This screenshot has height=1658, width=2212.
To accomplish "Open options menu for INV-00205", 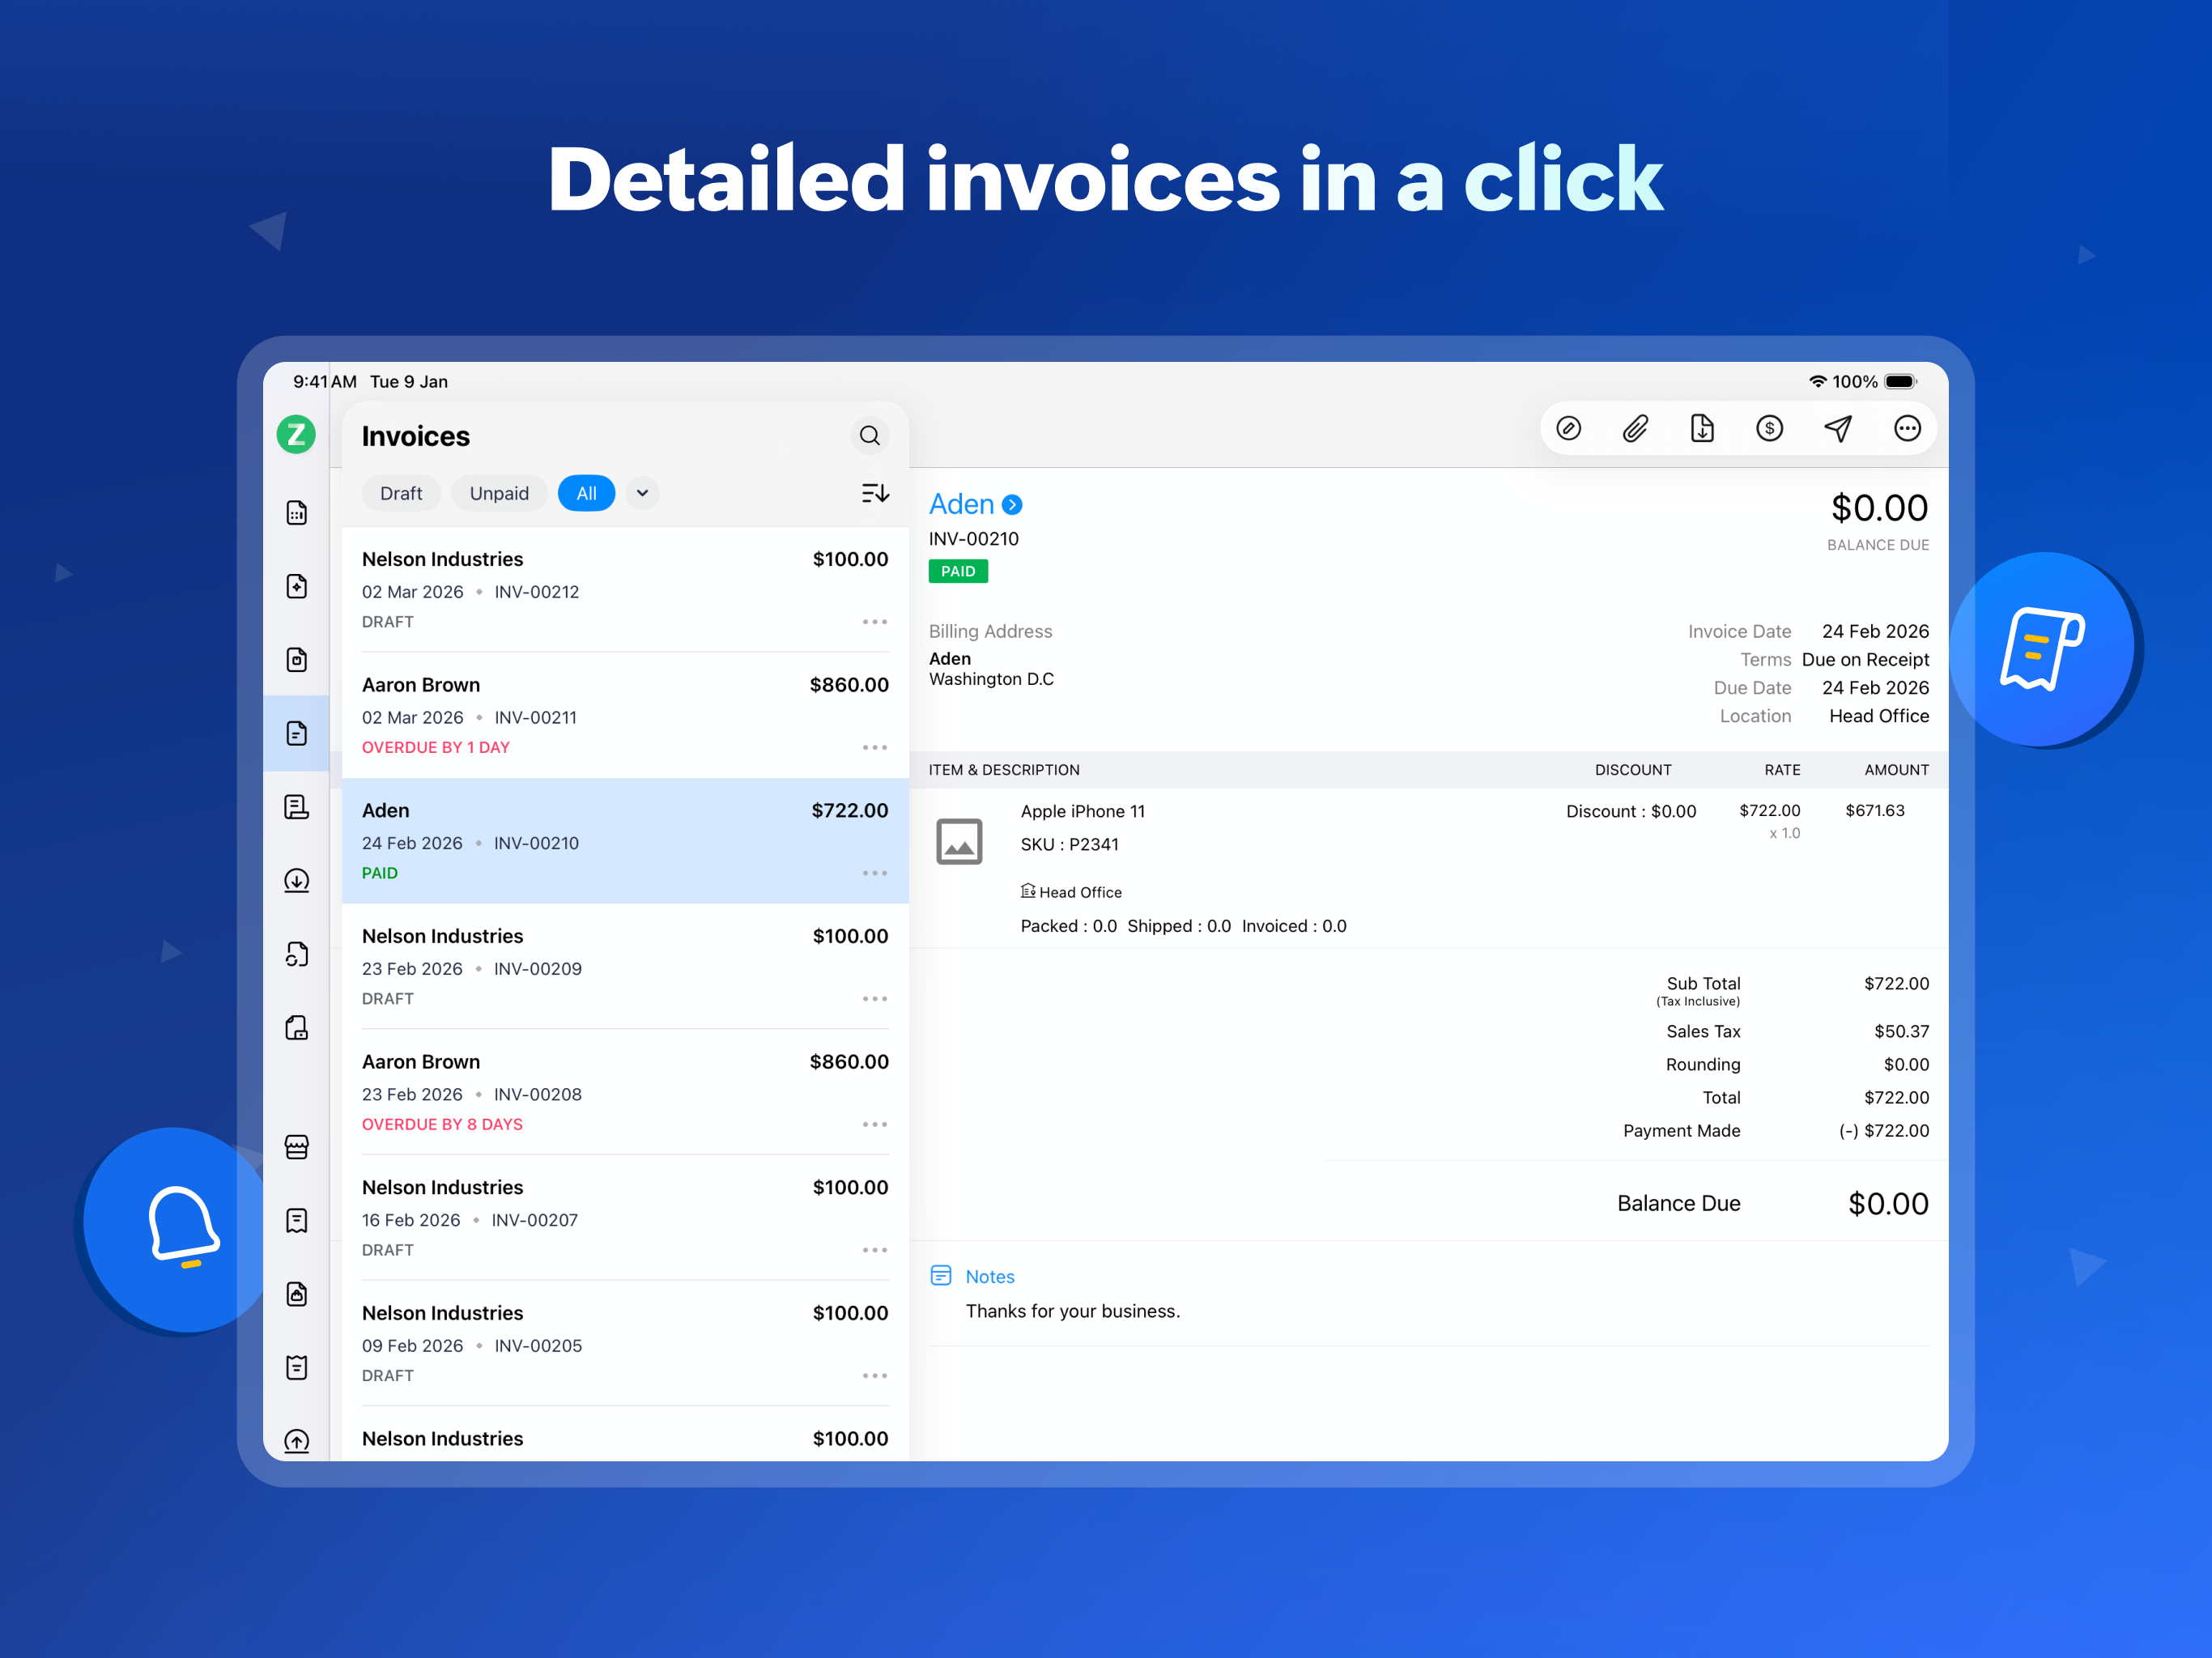I will [x=875, y=1376].
